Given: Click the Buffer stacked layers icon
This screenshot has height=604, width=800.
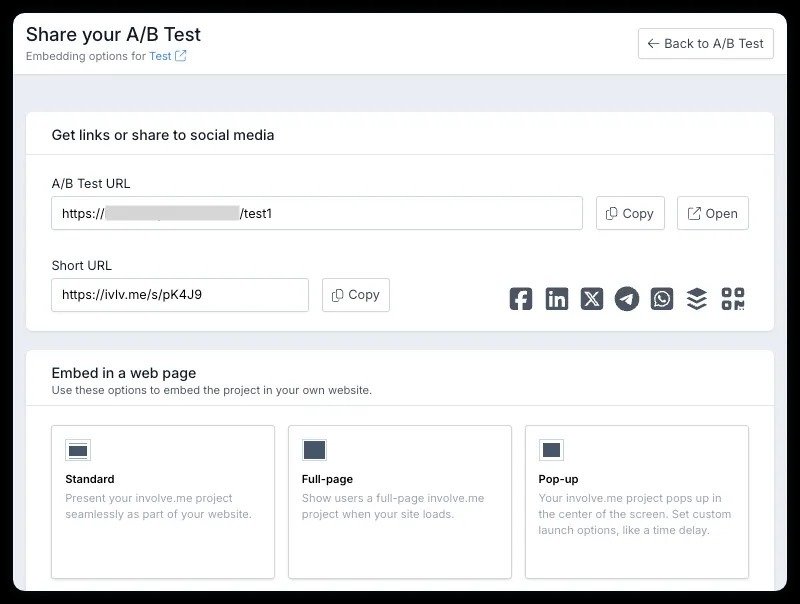Looking at the screenshot, I should click(697, 299).
